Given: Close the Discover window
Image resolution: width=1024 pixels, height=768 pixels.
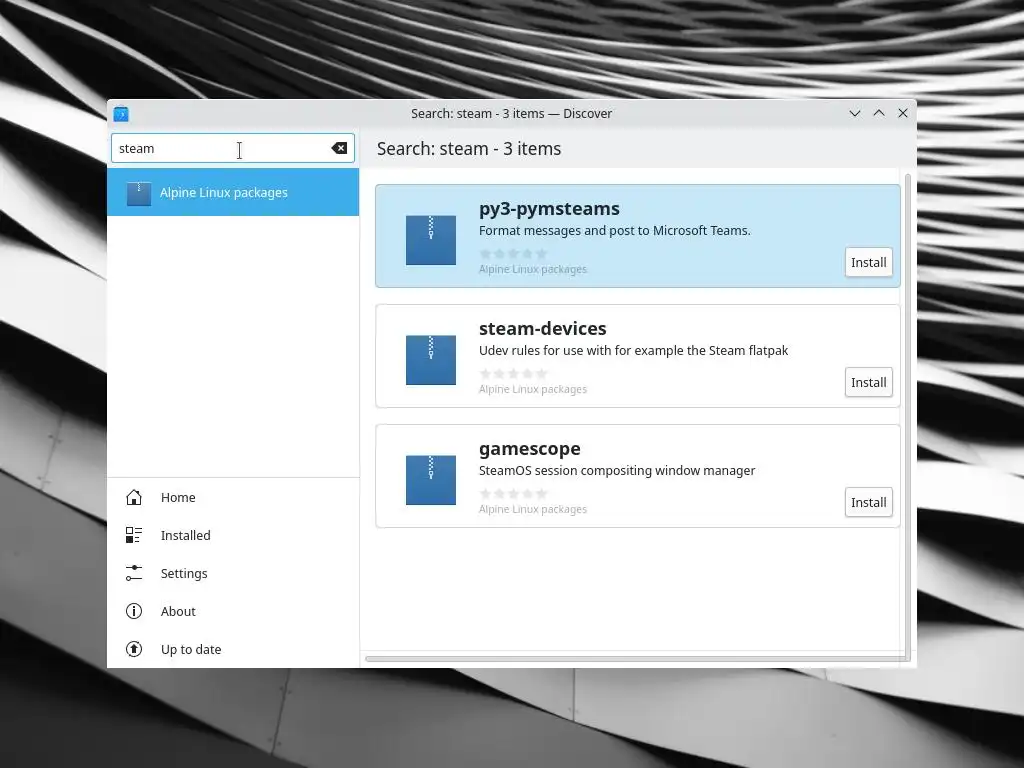Looking at the screenshot, I should point(903,114).
